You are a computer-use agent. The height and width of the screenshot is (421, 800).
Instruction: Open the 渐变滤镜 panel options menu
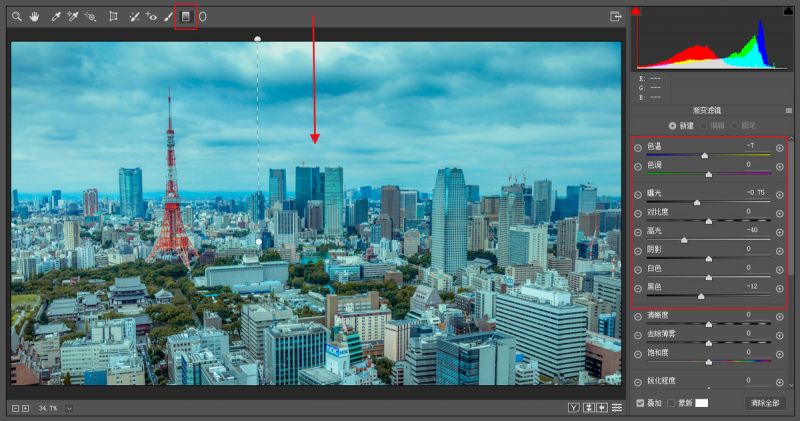787,110
